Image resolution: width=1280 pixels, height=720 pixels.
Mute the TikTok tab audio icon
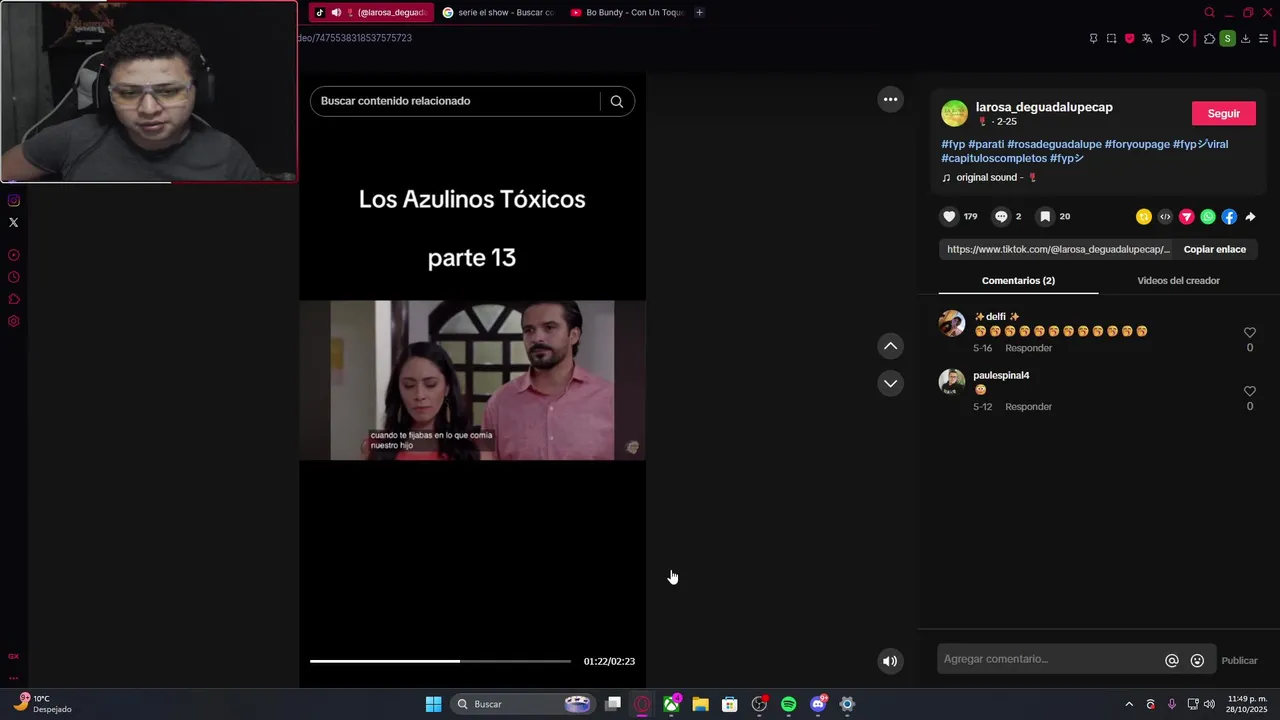[x=336, y=12]
